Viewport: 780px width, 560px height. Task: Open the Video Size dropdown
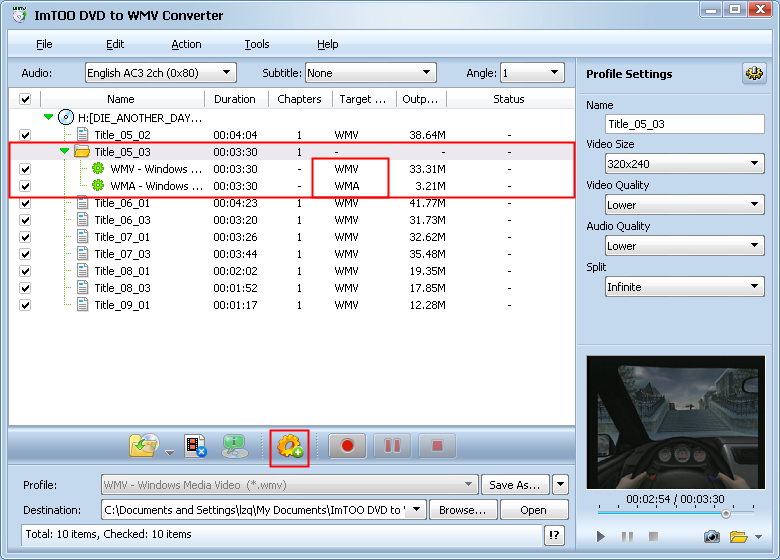[684, 164]
